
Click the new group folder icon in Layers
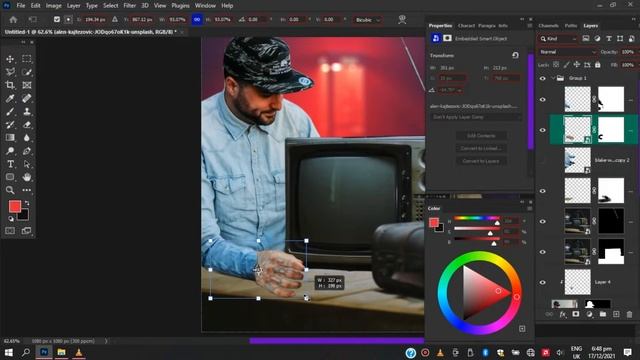602,314
